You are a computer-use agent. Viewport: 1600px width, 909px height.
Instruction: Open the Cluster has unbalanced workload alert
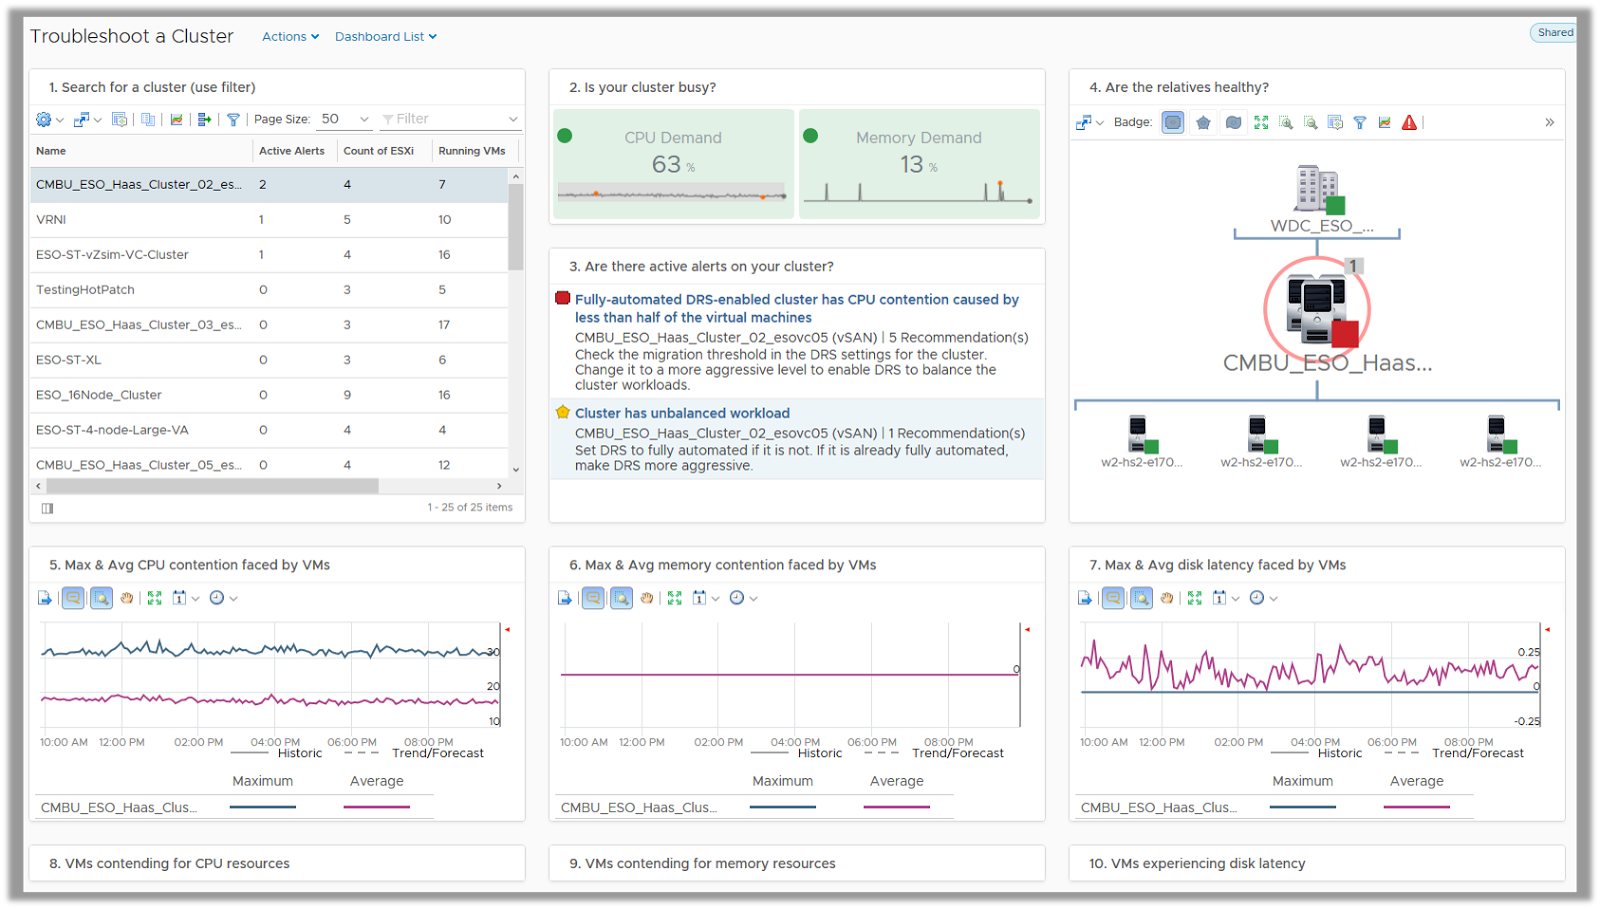click(682, 413)
